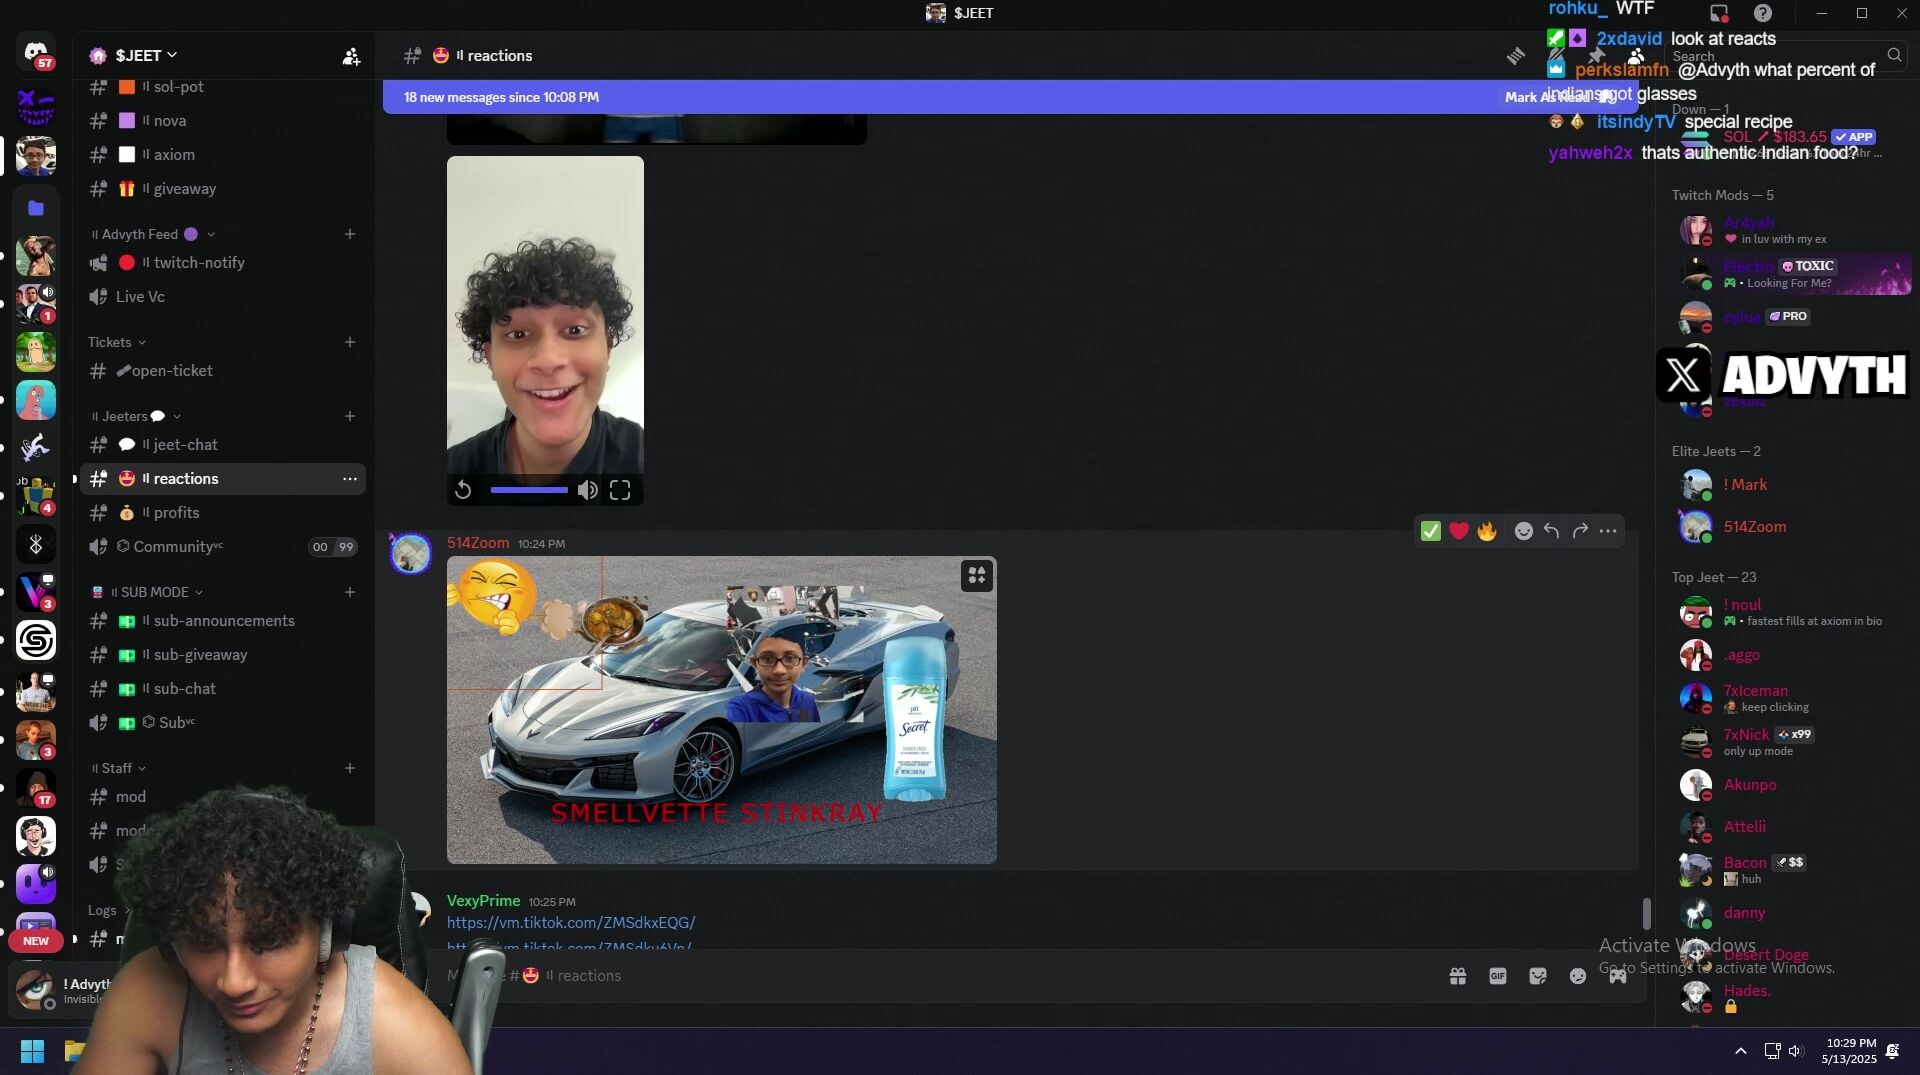This screenshot has height=1075, width=1920.
Task: Collapse the Staff category
Action: tap(118, 768)
